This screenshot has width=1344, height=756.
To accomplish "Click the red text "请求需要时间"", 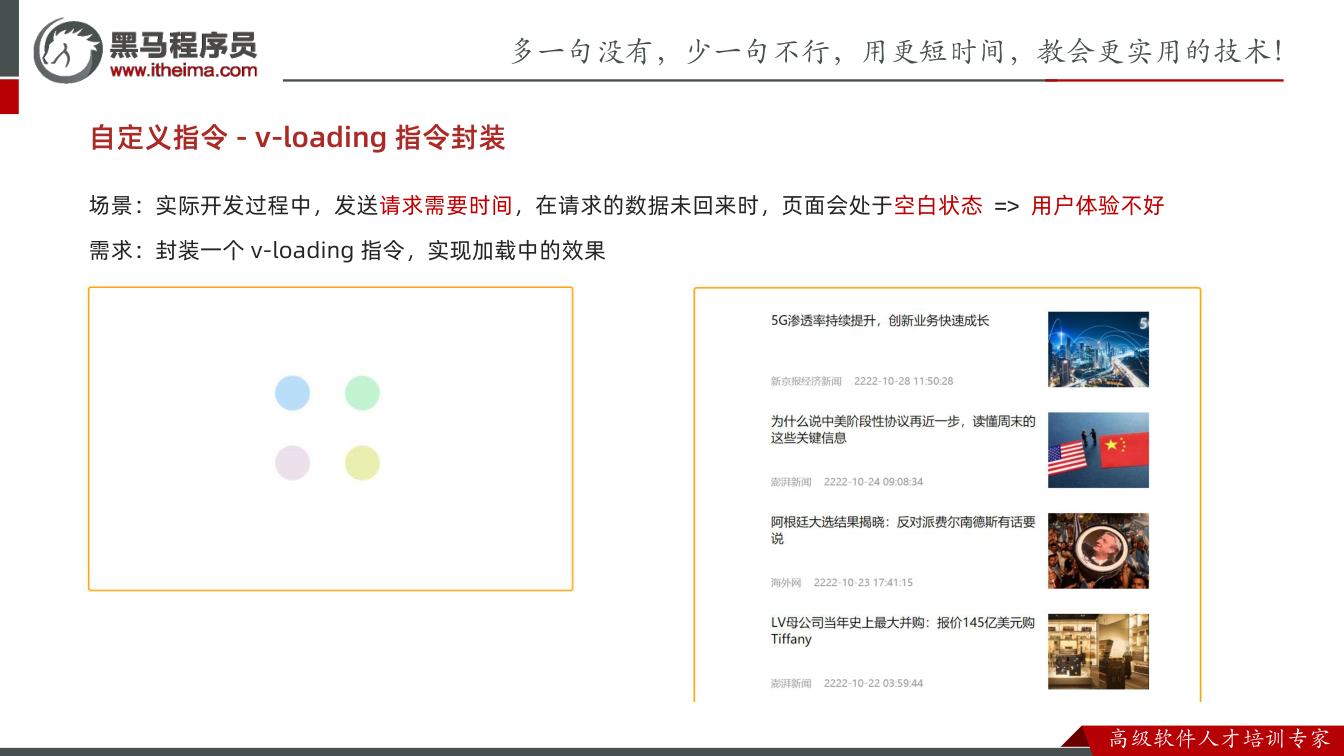I will pos(446,206).
